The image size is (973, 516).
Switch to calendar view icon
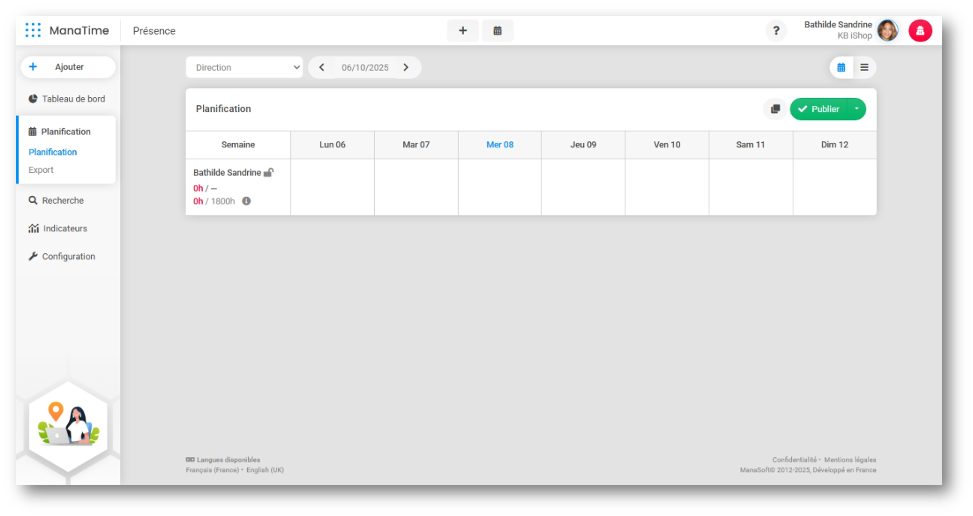[x=841, y=68]
